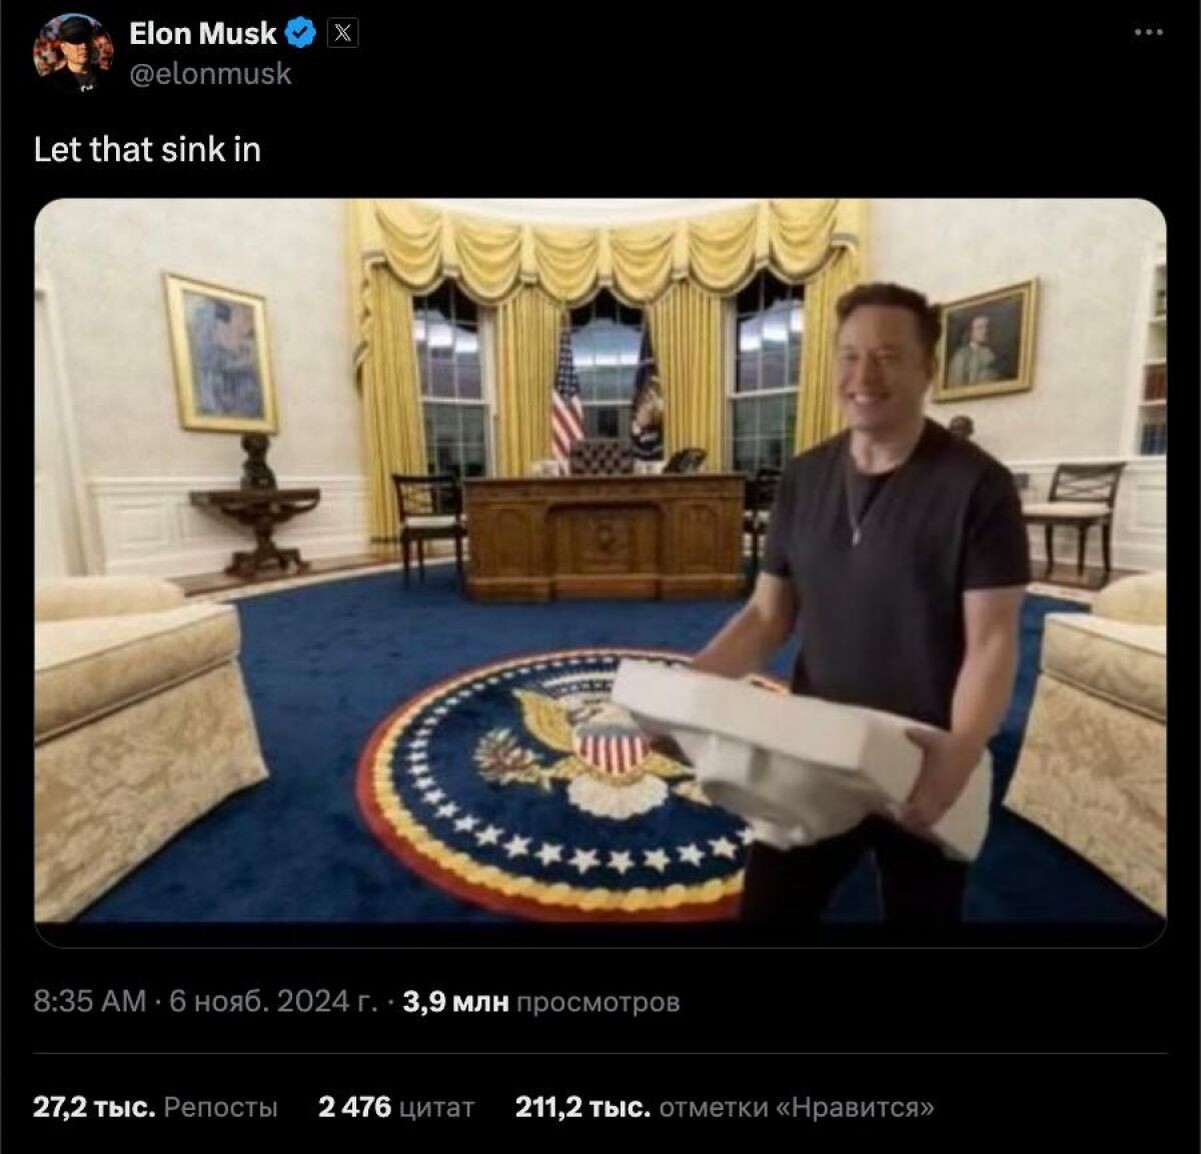Viewport: 1201px width, 1154px height.
Task: Click the Elon Musk display name
Action: tap(203, 33)
